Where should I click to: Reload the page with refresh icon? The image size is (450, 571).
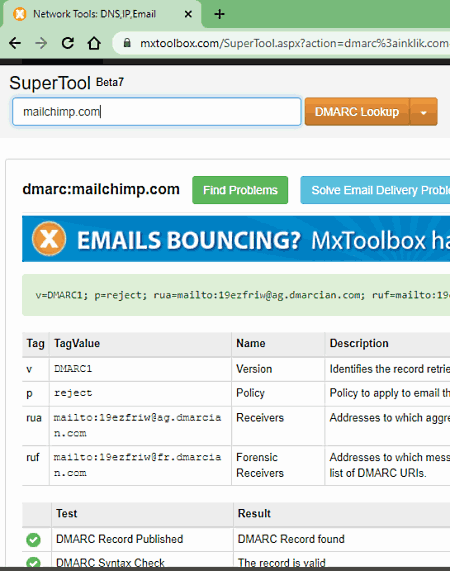coord(68,43)
